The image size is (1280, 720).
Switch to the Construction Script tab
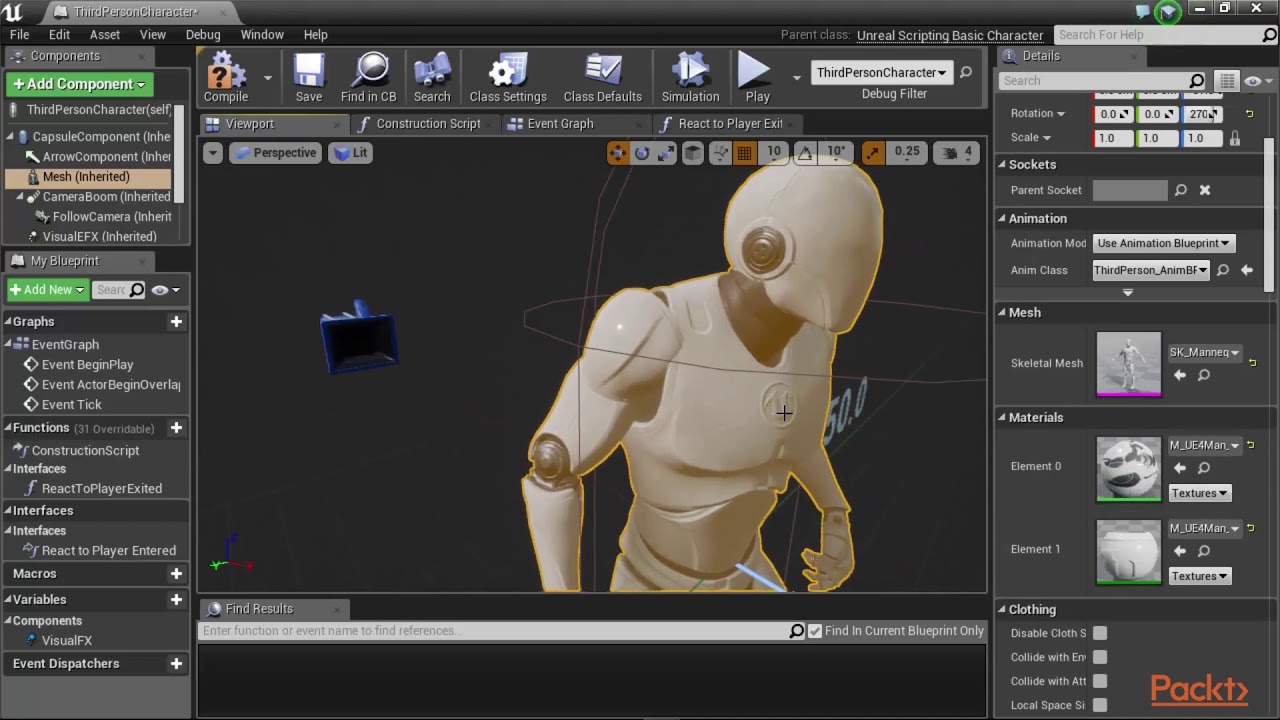[428, 124]
